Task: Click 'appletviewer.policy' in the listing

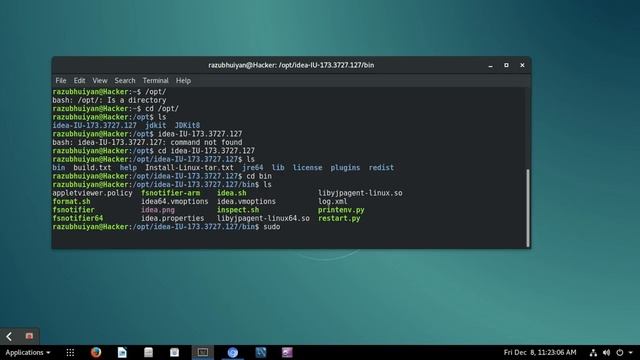Action: coord(92,193)
